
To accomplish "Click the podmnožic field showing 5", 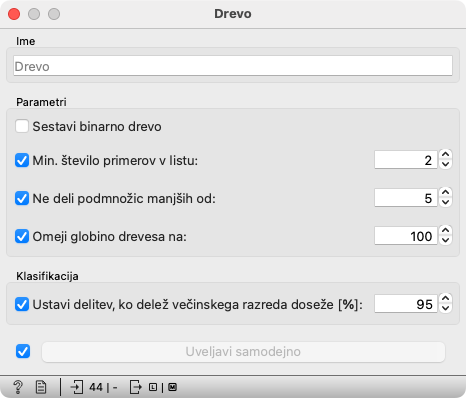I will coord(406,198).
